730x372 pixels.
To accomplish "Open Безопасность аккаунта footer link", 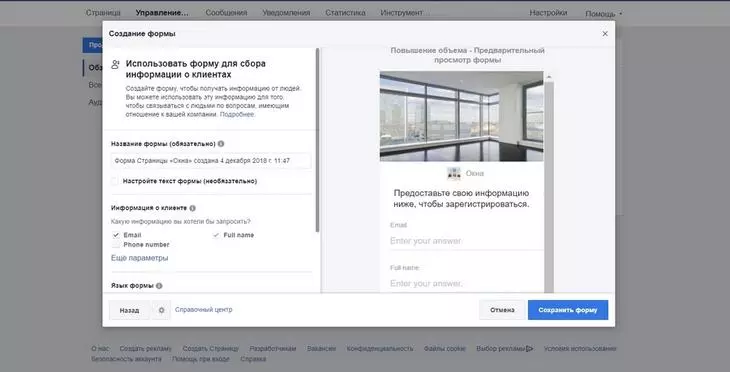I will [126, 359].
